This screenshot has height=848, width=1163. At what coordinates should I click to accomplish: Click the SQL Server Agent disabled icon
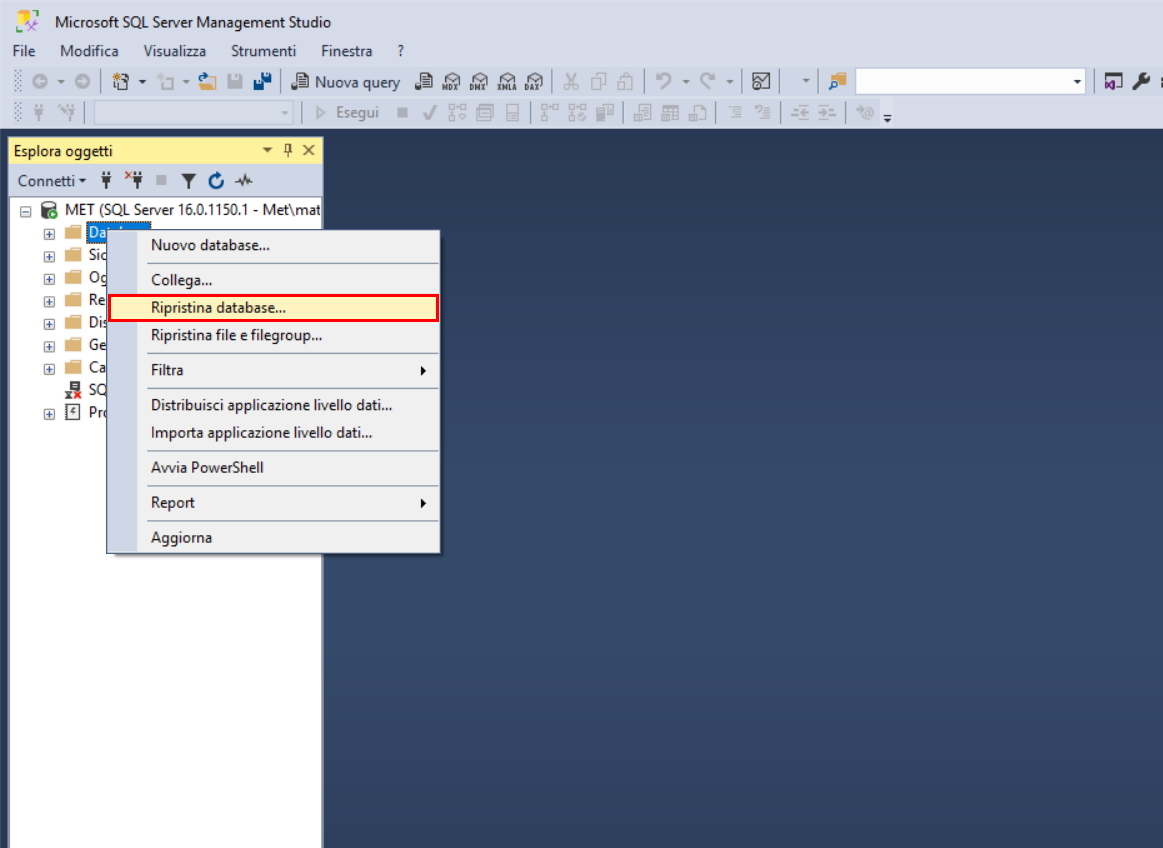(x=73, y=390)
